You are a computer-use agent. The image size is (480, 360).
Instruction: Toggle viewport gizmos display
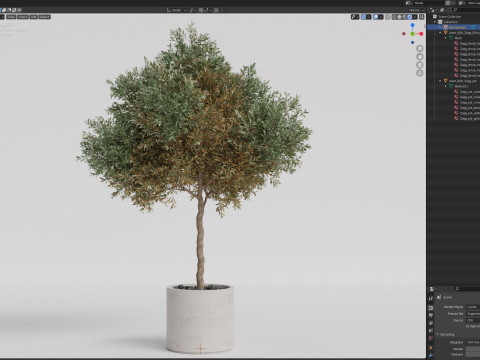[x=363, y=17]
